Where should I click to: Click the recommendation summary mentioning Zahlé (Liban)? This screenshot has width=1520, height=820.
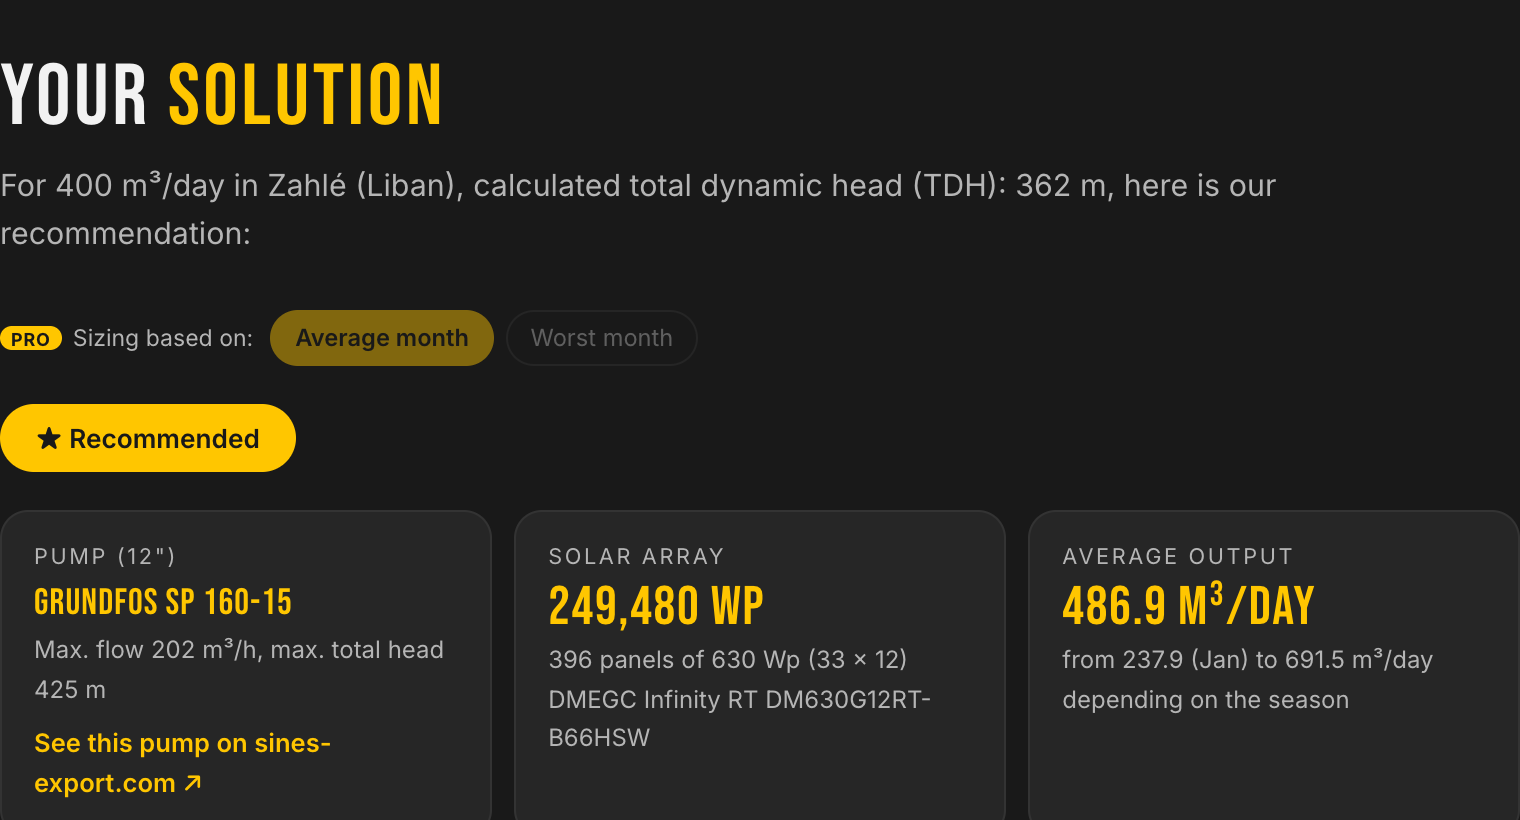point(638,209)
